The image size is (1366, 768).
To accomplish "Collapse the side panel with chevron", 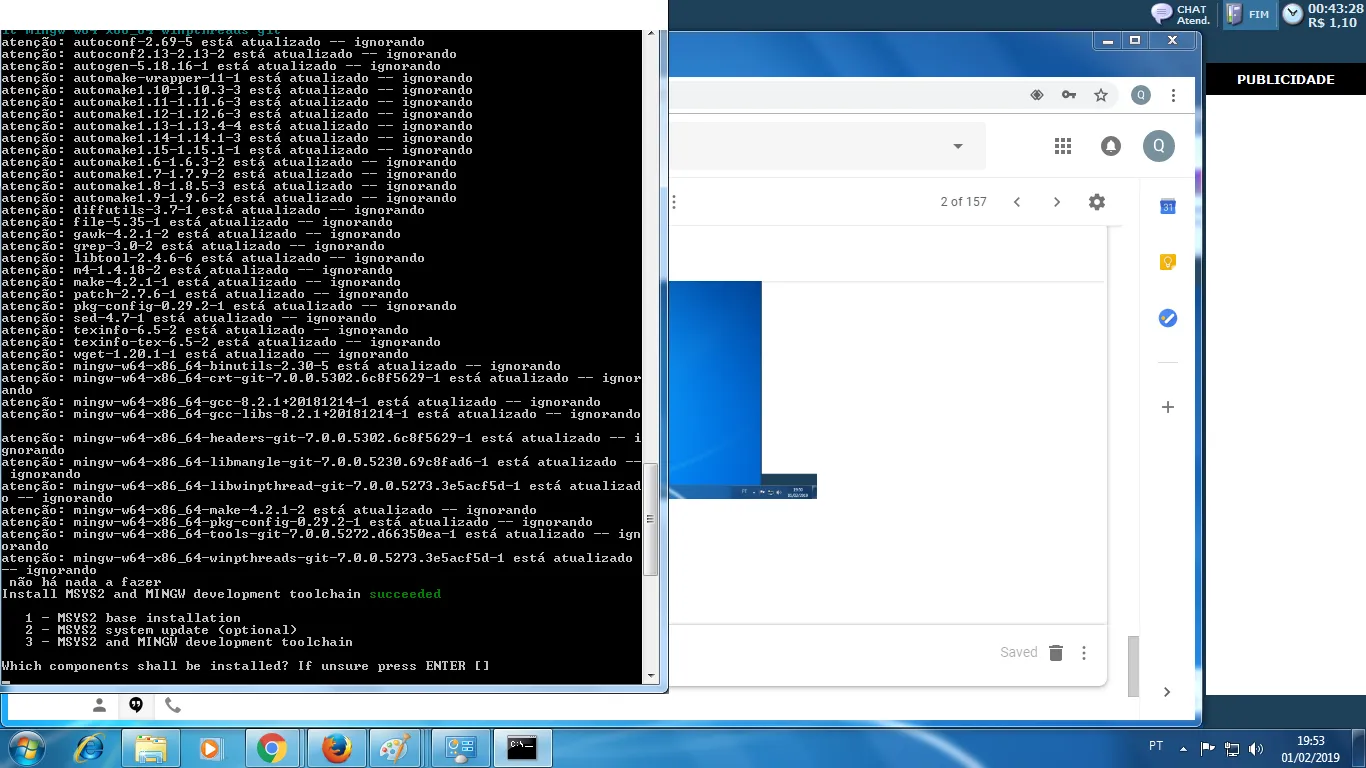I will pos(1167,692).
